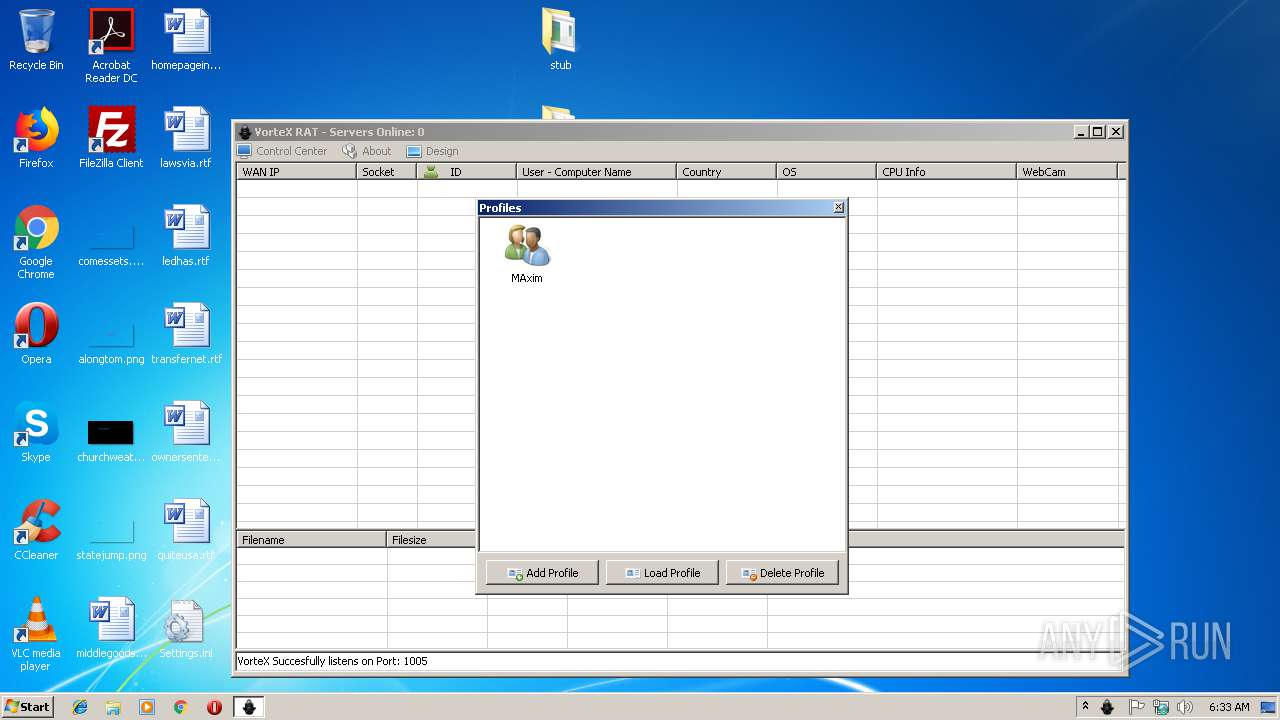Viewport: 1280px width, 720px height.
Task: Open the Design menu
Action: [433, 151]
